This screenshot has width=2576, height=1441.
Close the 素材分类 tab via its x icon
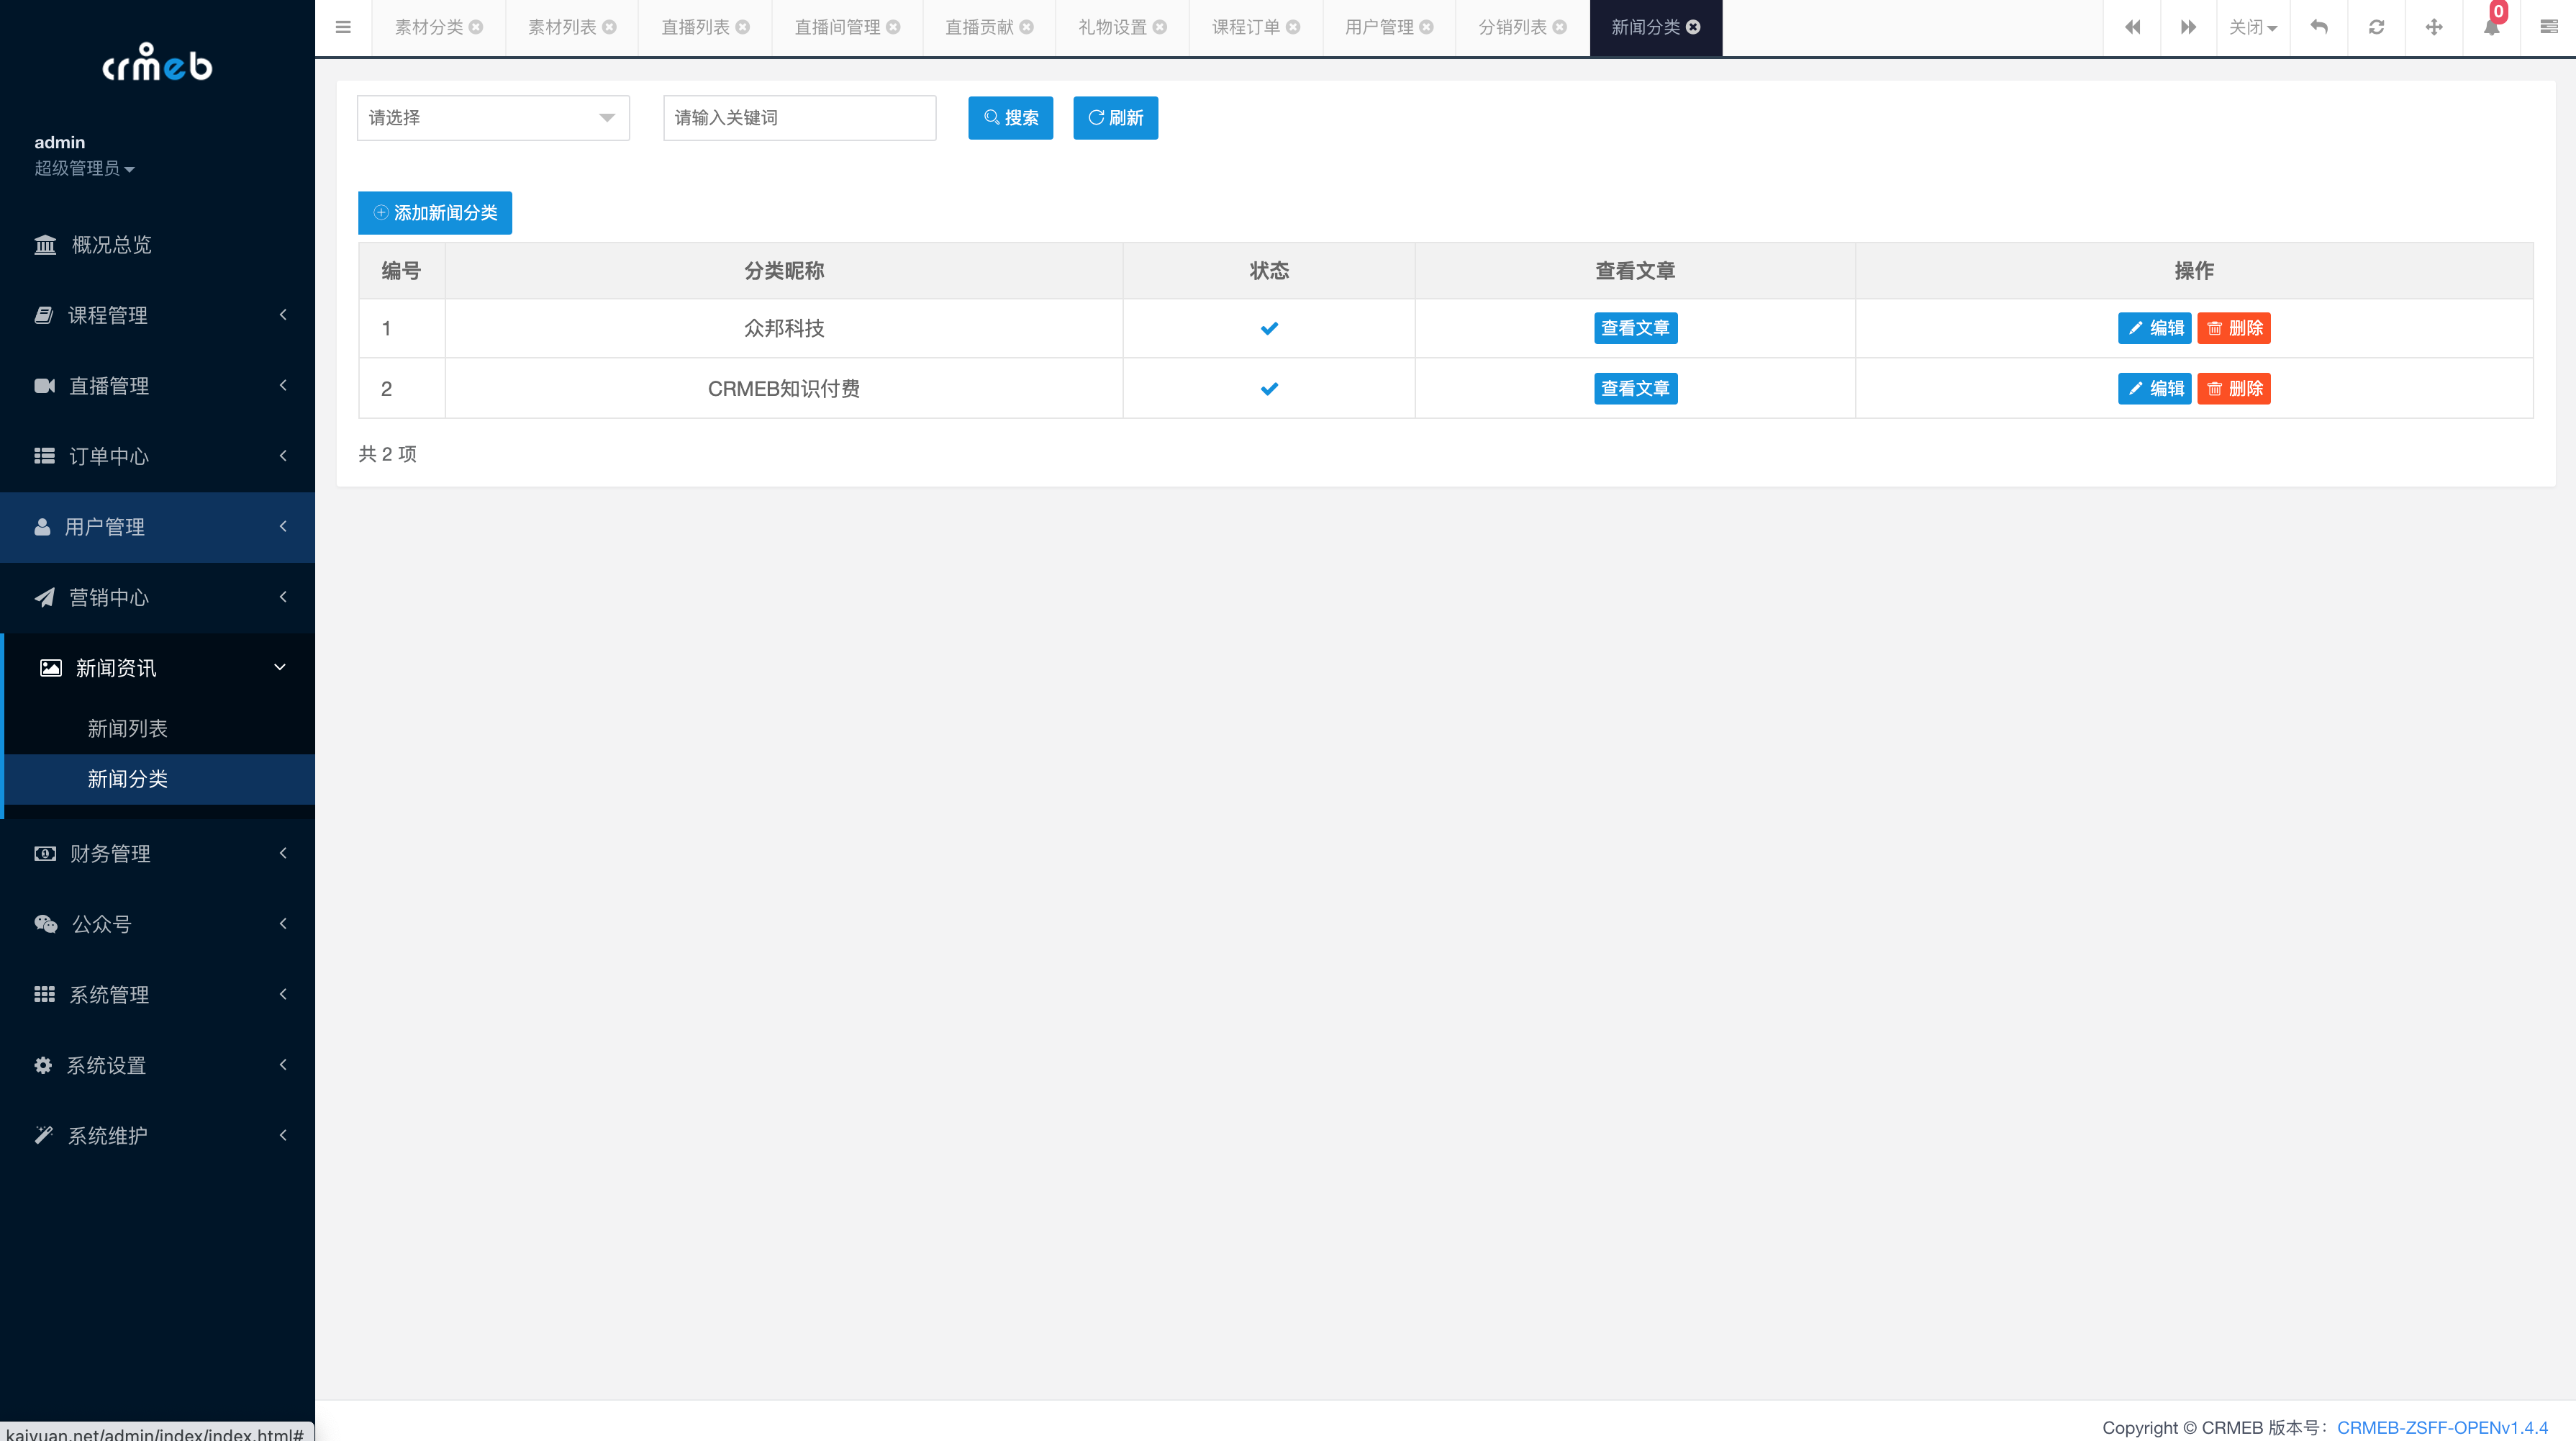point(476,27)
